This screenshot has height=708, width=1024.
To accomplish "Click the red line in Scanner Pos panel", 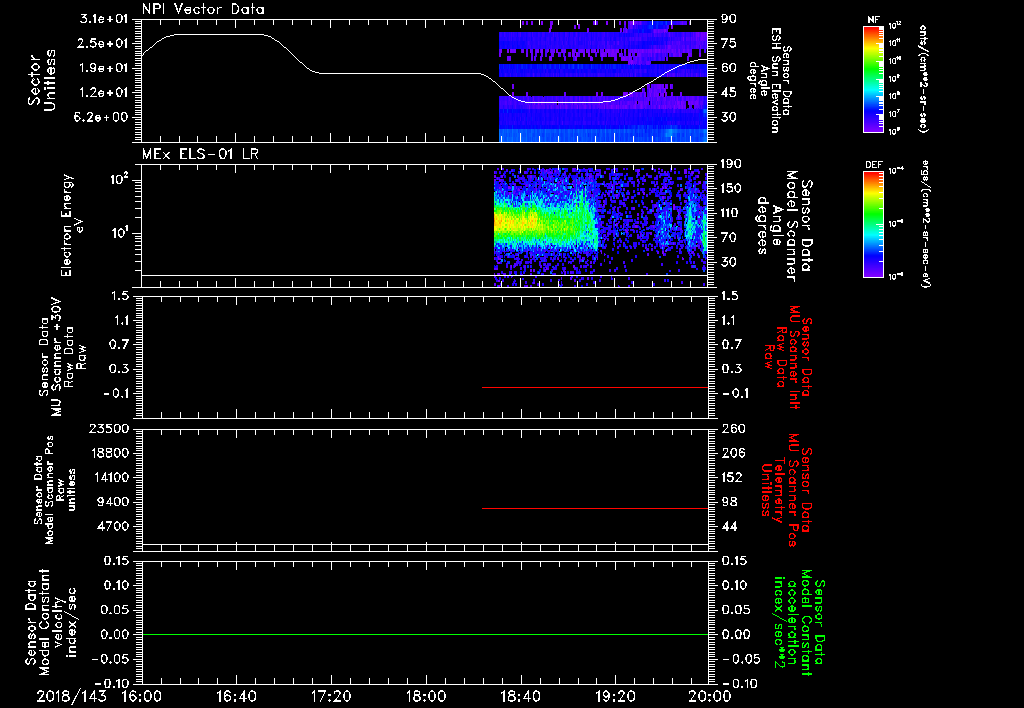I will 595,508.
